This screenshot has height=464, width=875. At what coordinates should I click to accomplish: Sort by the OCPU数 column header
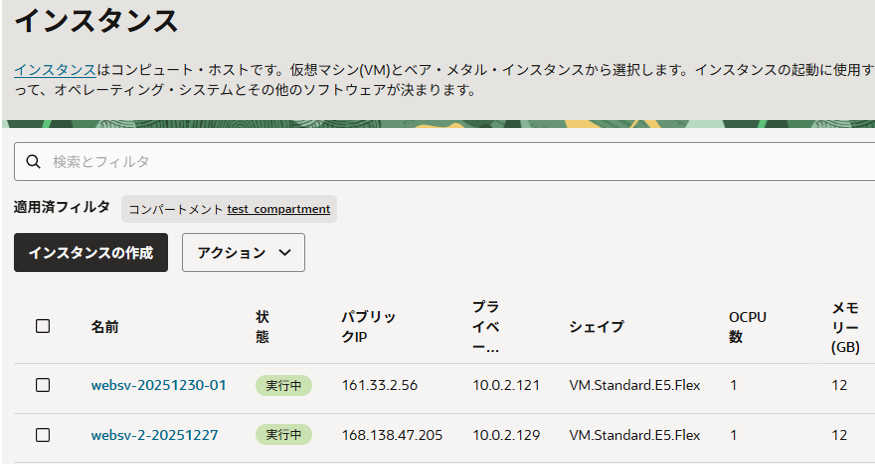(747, 327)
